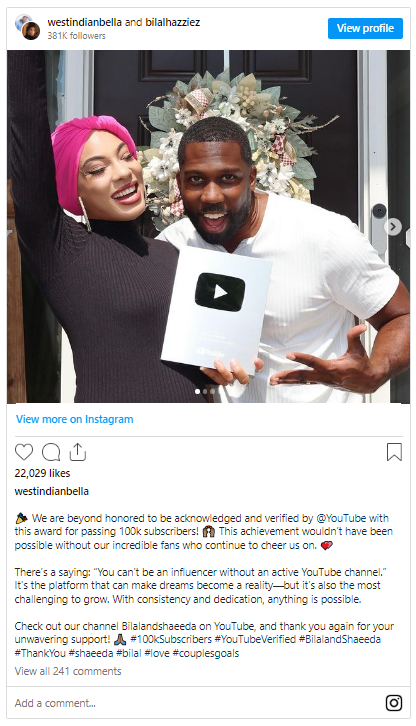Click the 22,029 likes count
The width and height of the screenshot is (416, 726).
43,473
